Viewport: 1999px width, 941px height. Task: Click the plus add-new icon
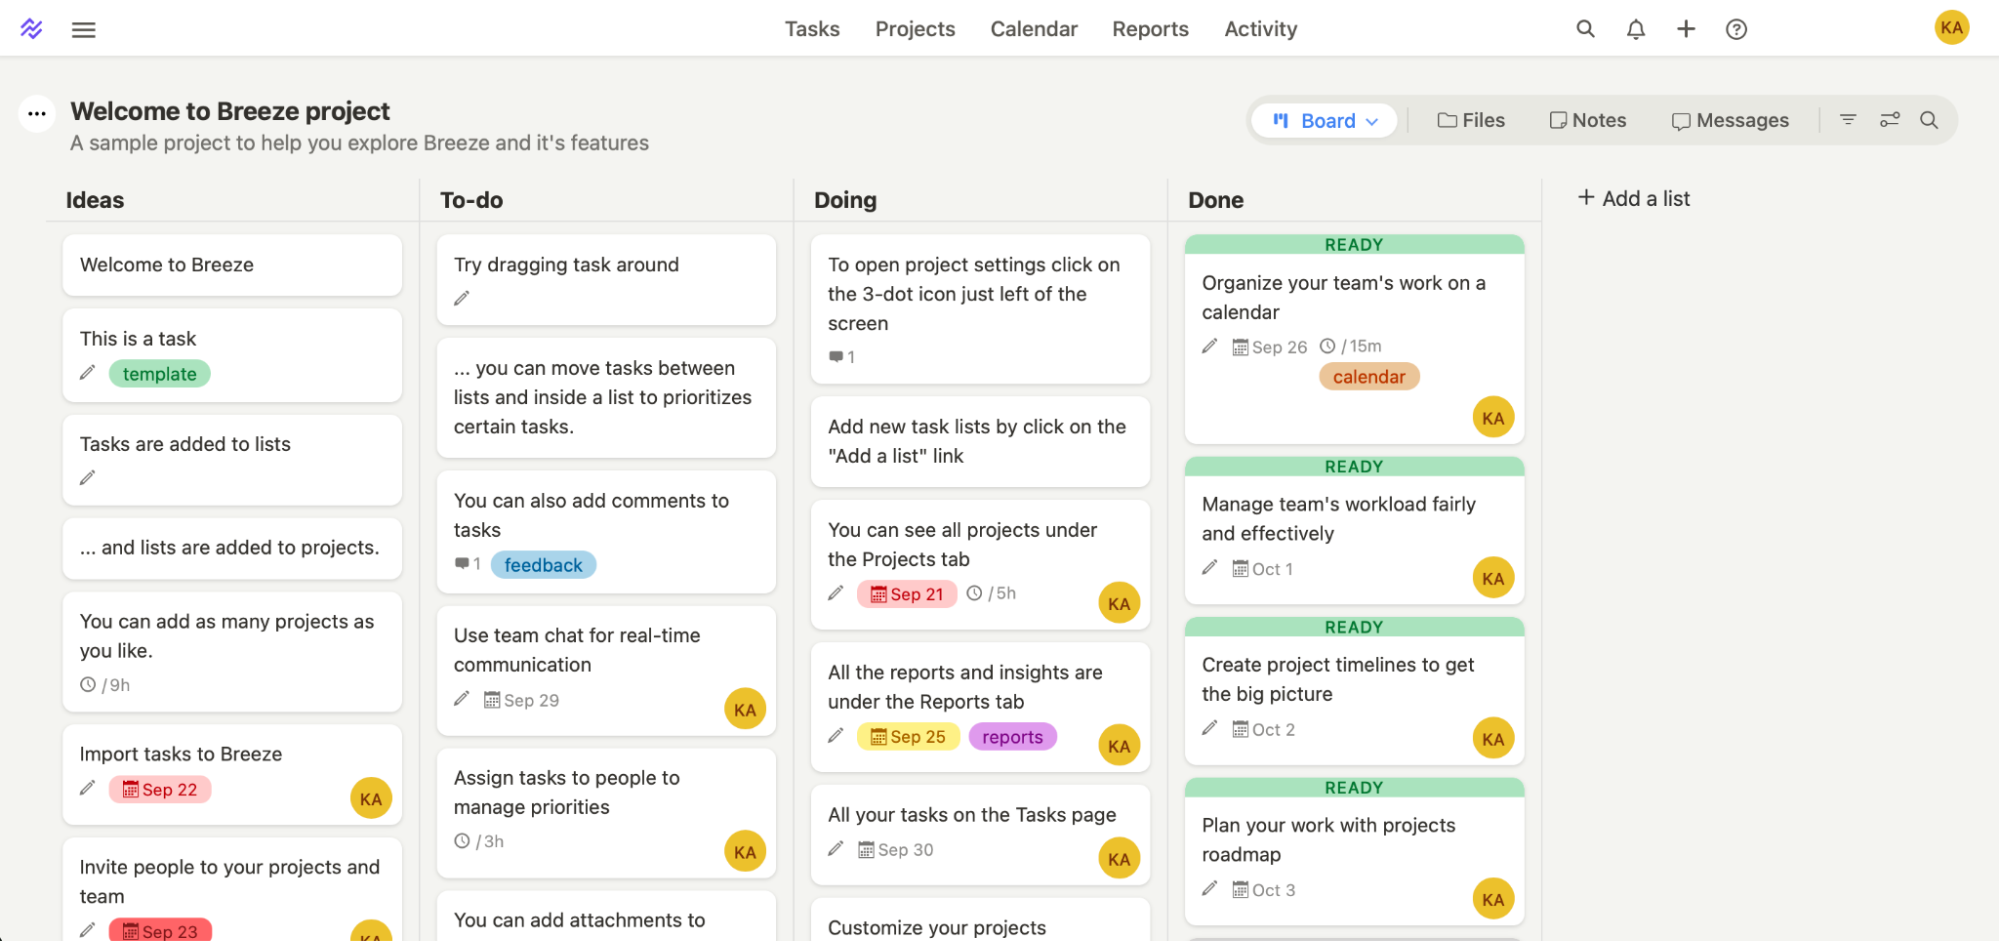(x=1686, y=29)
